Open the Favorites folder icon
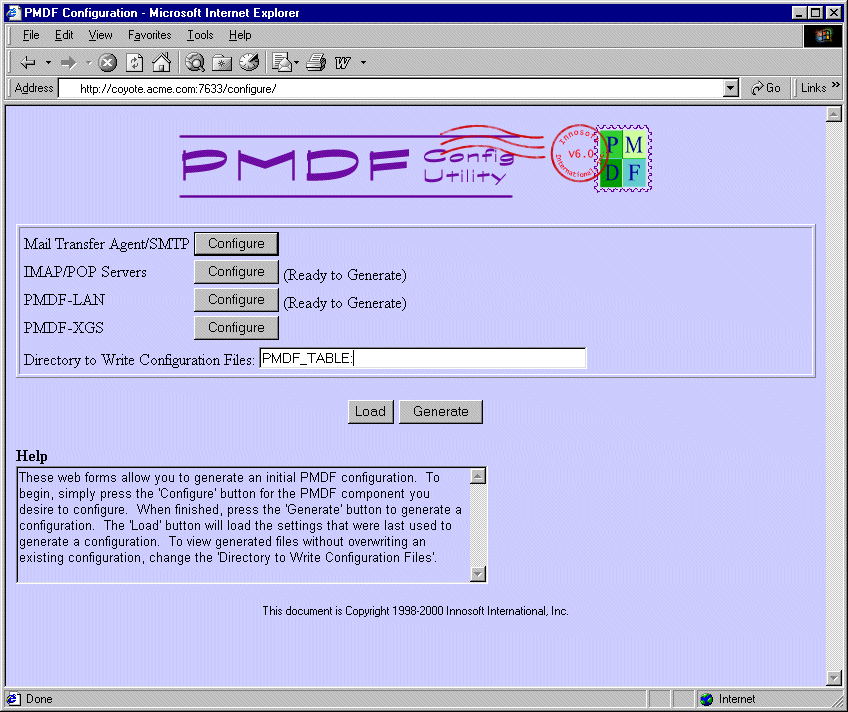This screenshot has height=712, width=848. [222, 63]
